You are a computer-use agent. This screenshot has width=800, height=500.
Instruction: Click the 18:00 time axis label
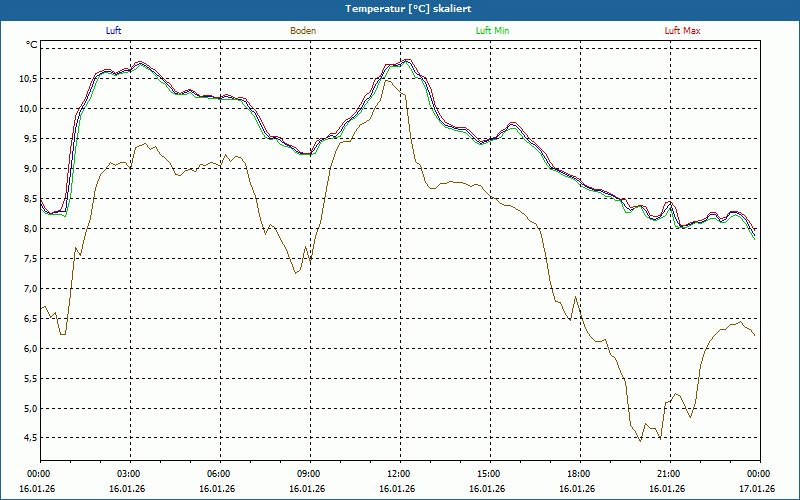[580, 474]
